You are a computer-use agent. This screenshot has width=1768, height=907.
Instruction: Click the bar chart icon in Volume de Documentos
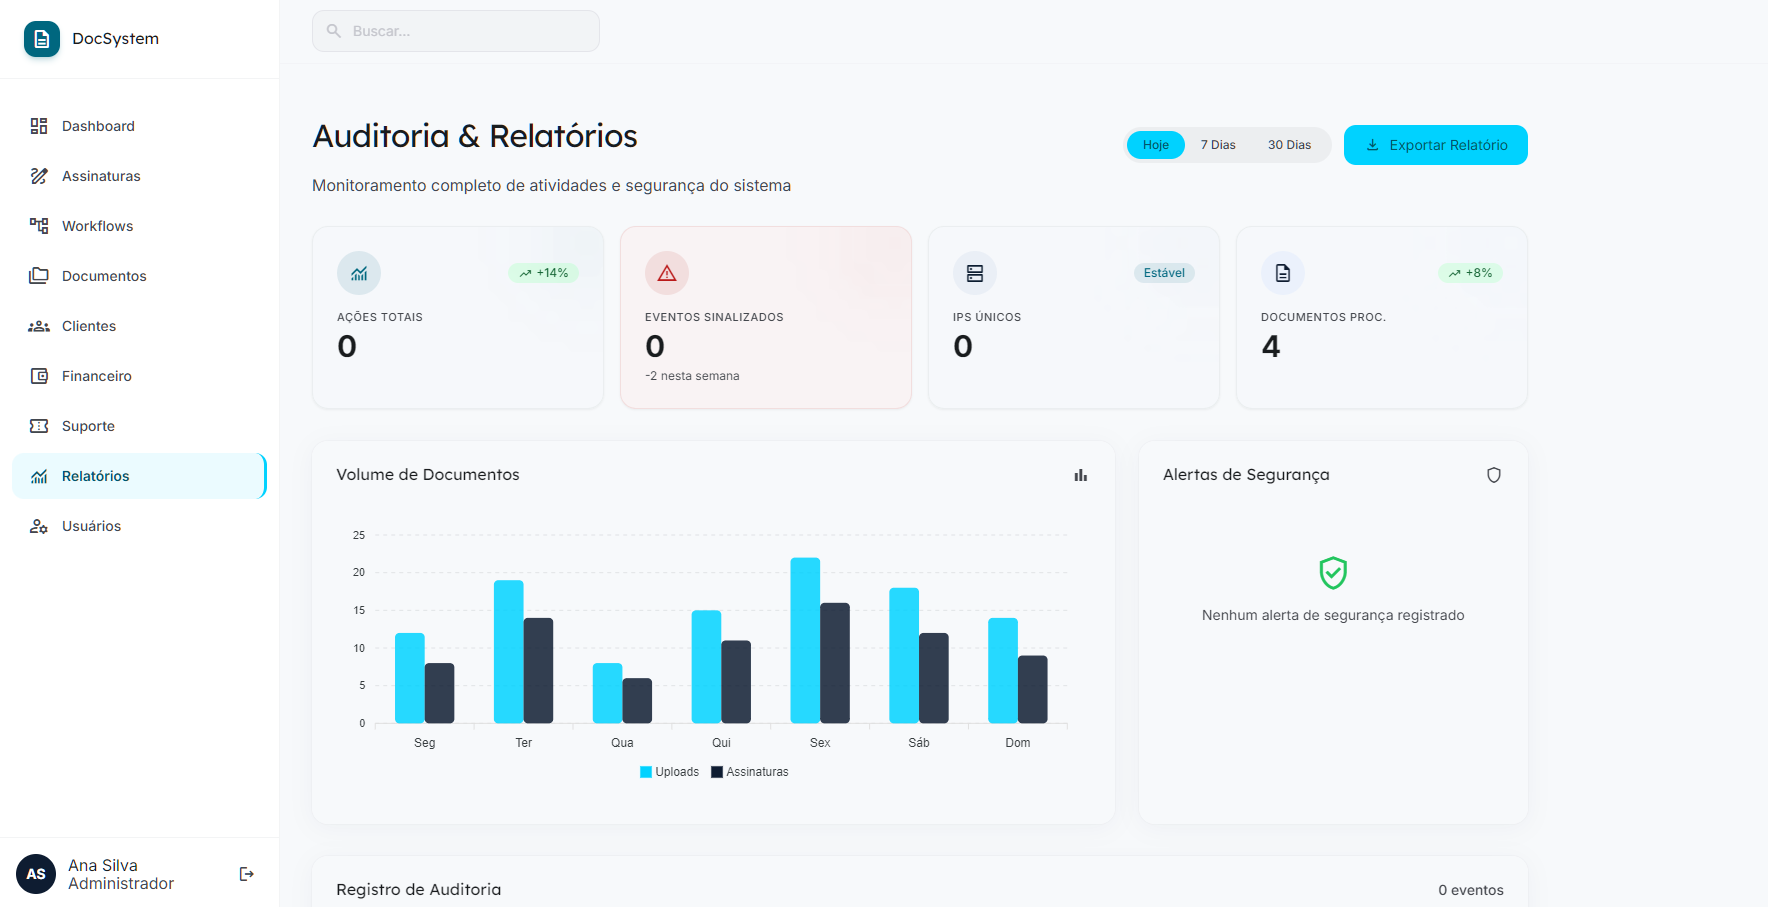[1081, 475]
